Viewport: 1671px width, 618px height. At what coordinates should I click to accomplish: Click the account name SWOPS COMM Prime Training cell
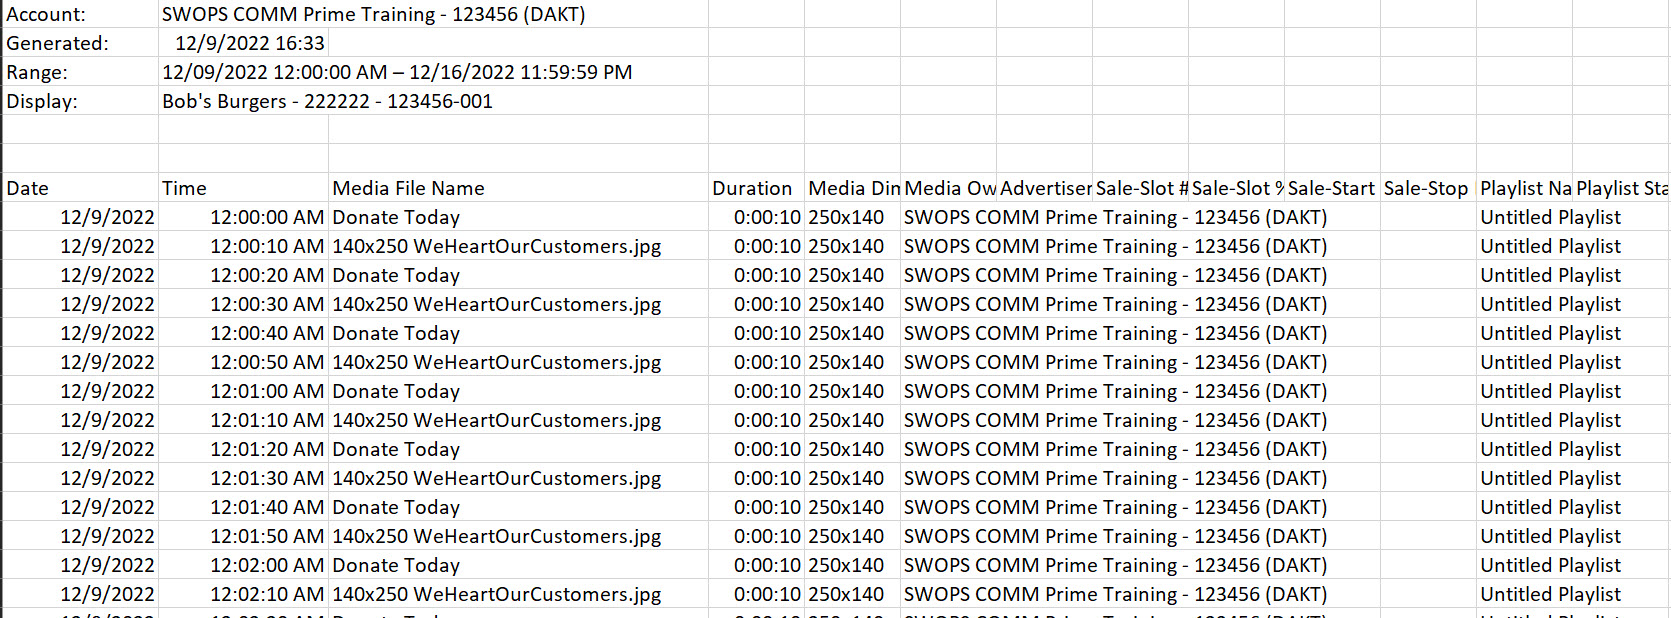pyautogui.click(x=373, y=15)
